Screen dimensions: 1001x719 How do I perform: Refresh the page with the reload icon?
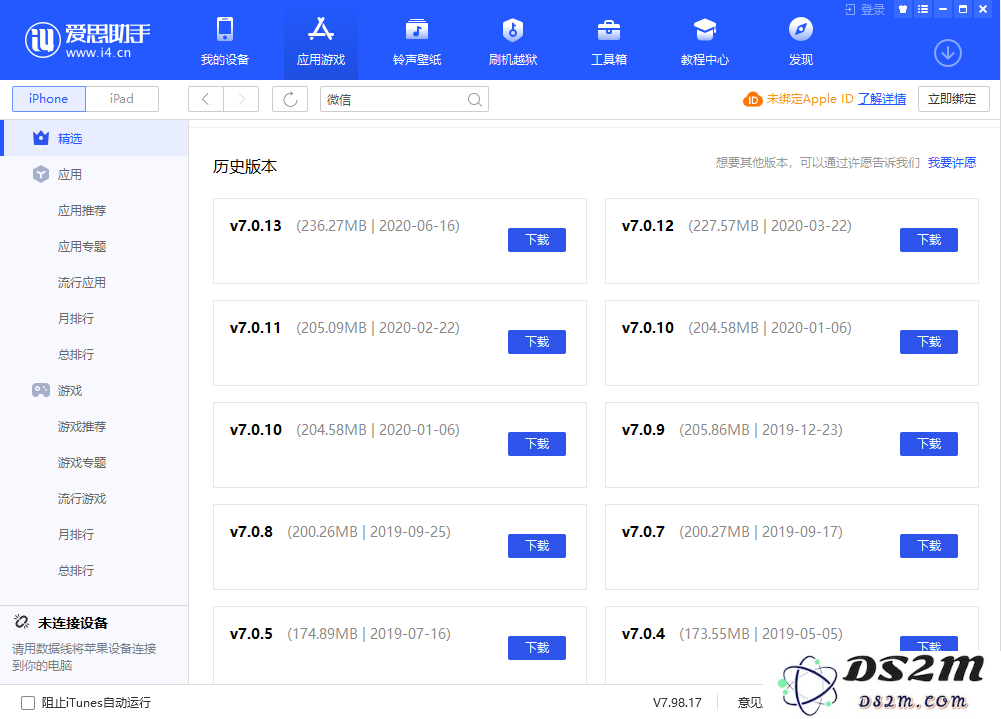pos(290,99)
